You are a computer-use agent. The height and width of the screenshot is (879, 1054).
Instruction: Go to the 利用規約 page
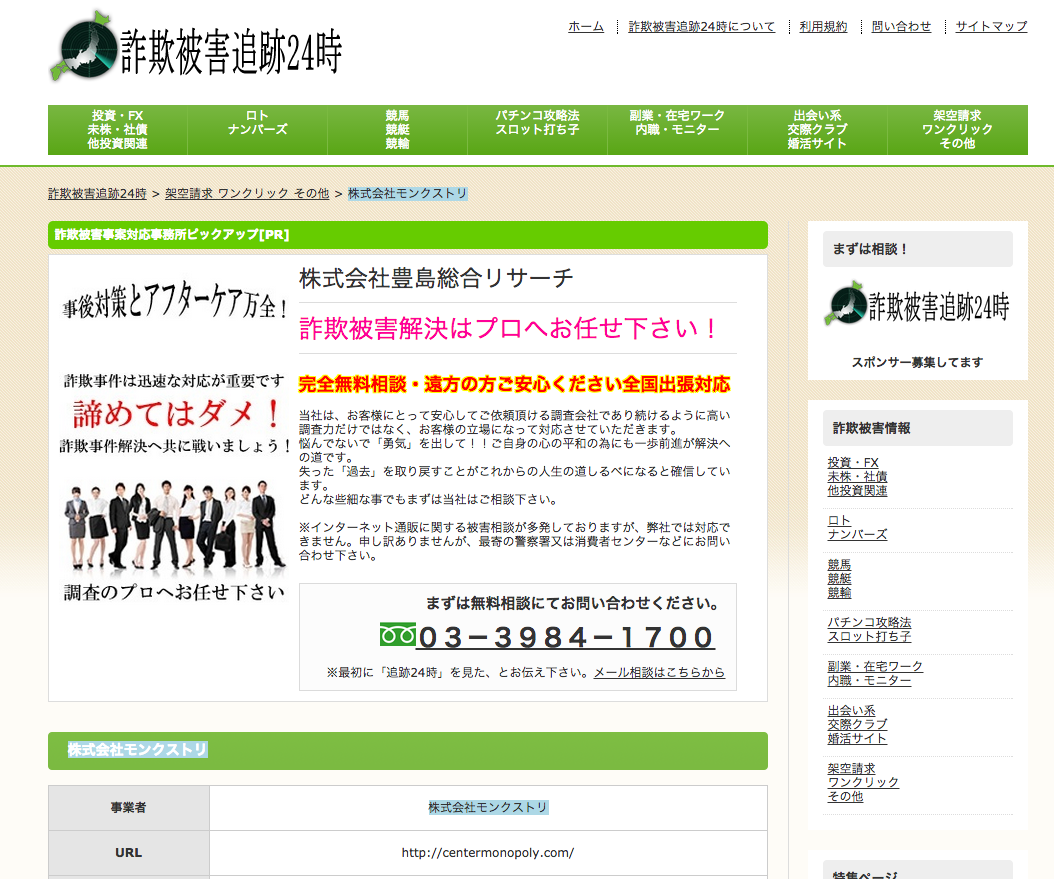coord(823,27)
